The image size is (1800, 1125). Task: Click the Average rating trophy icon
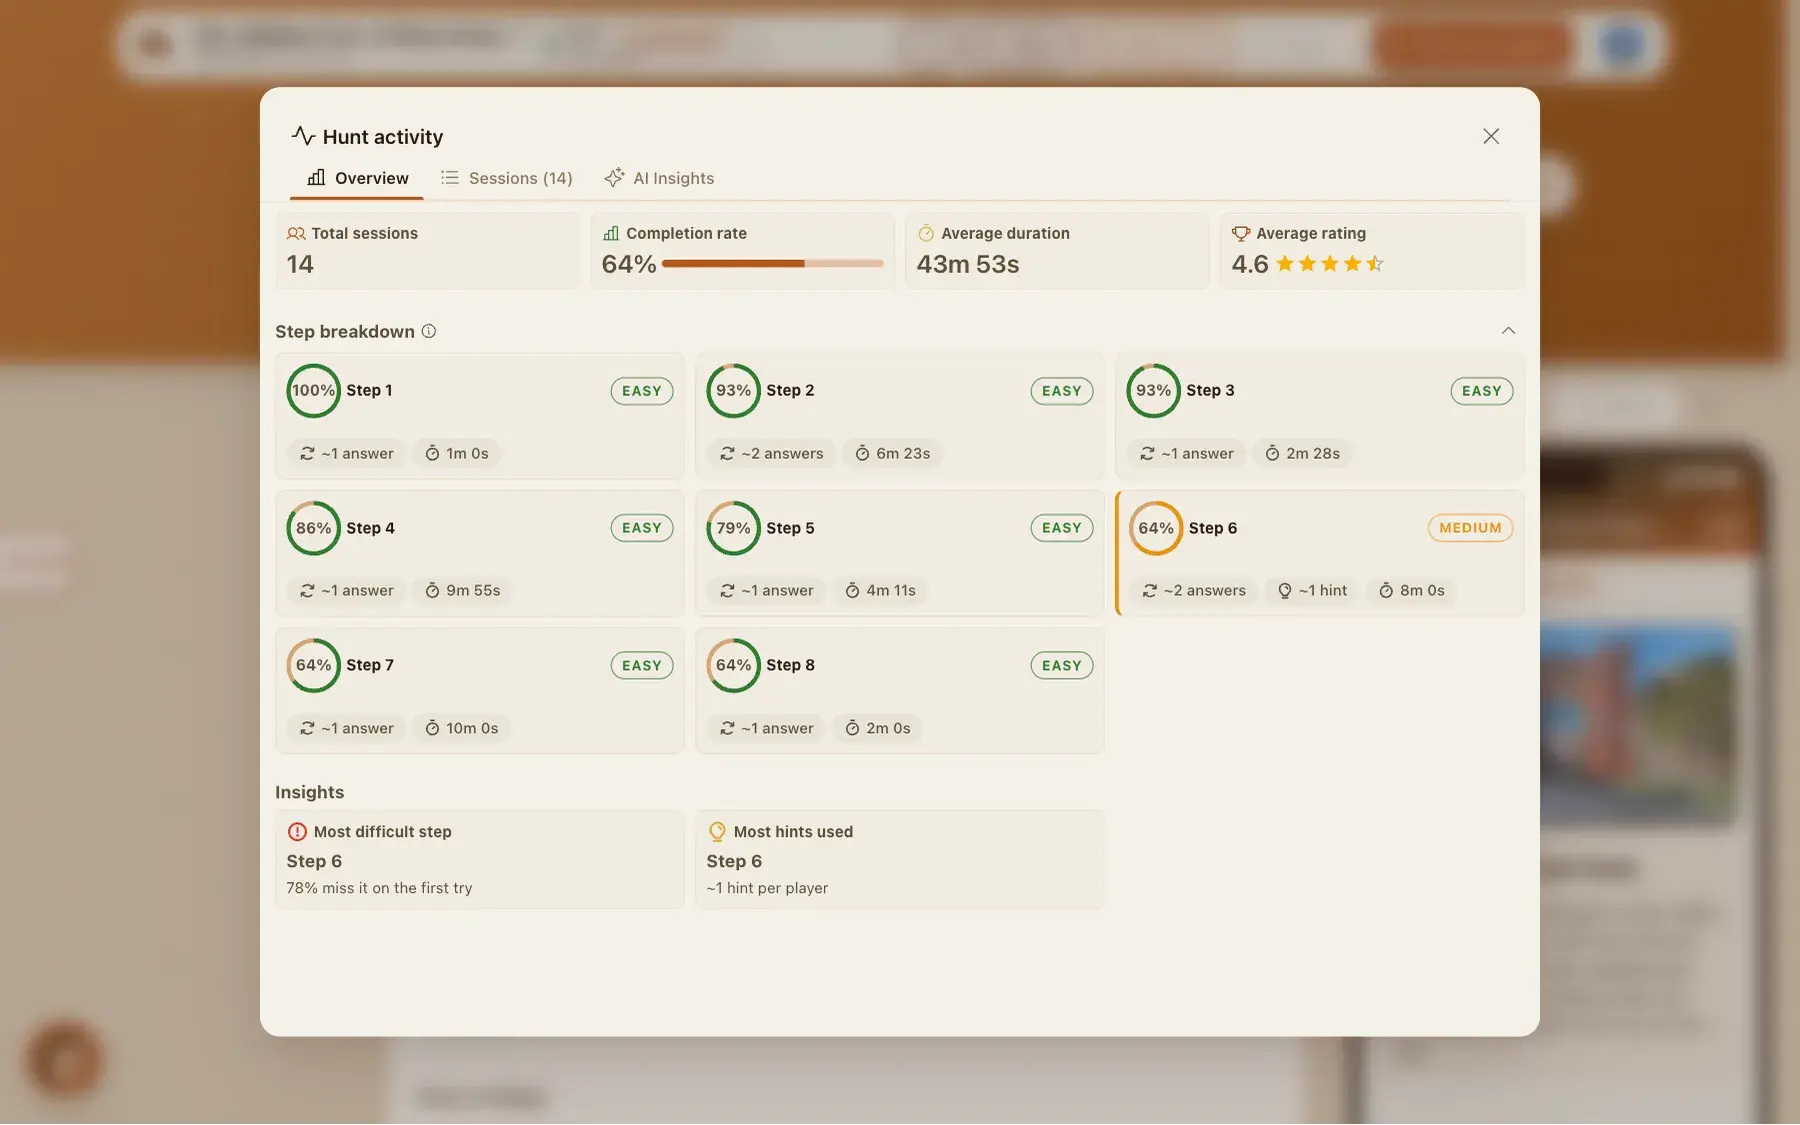tap(1241, 233)
